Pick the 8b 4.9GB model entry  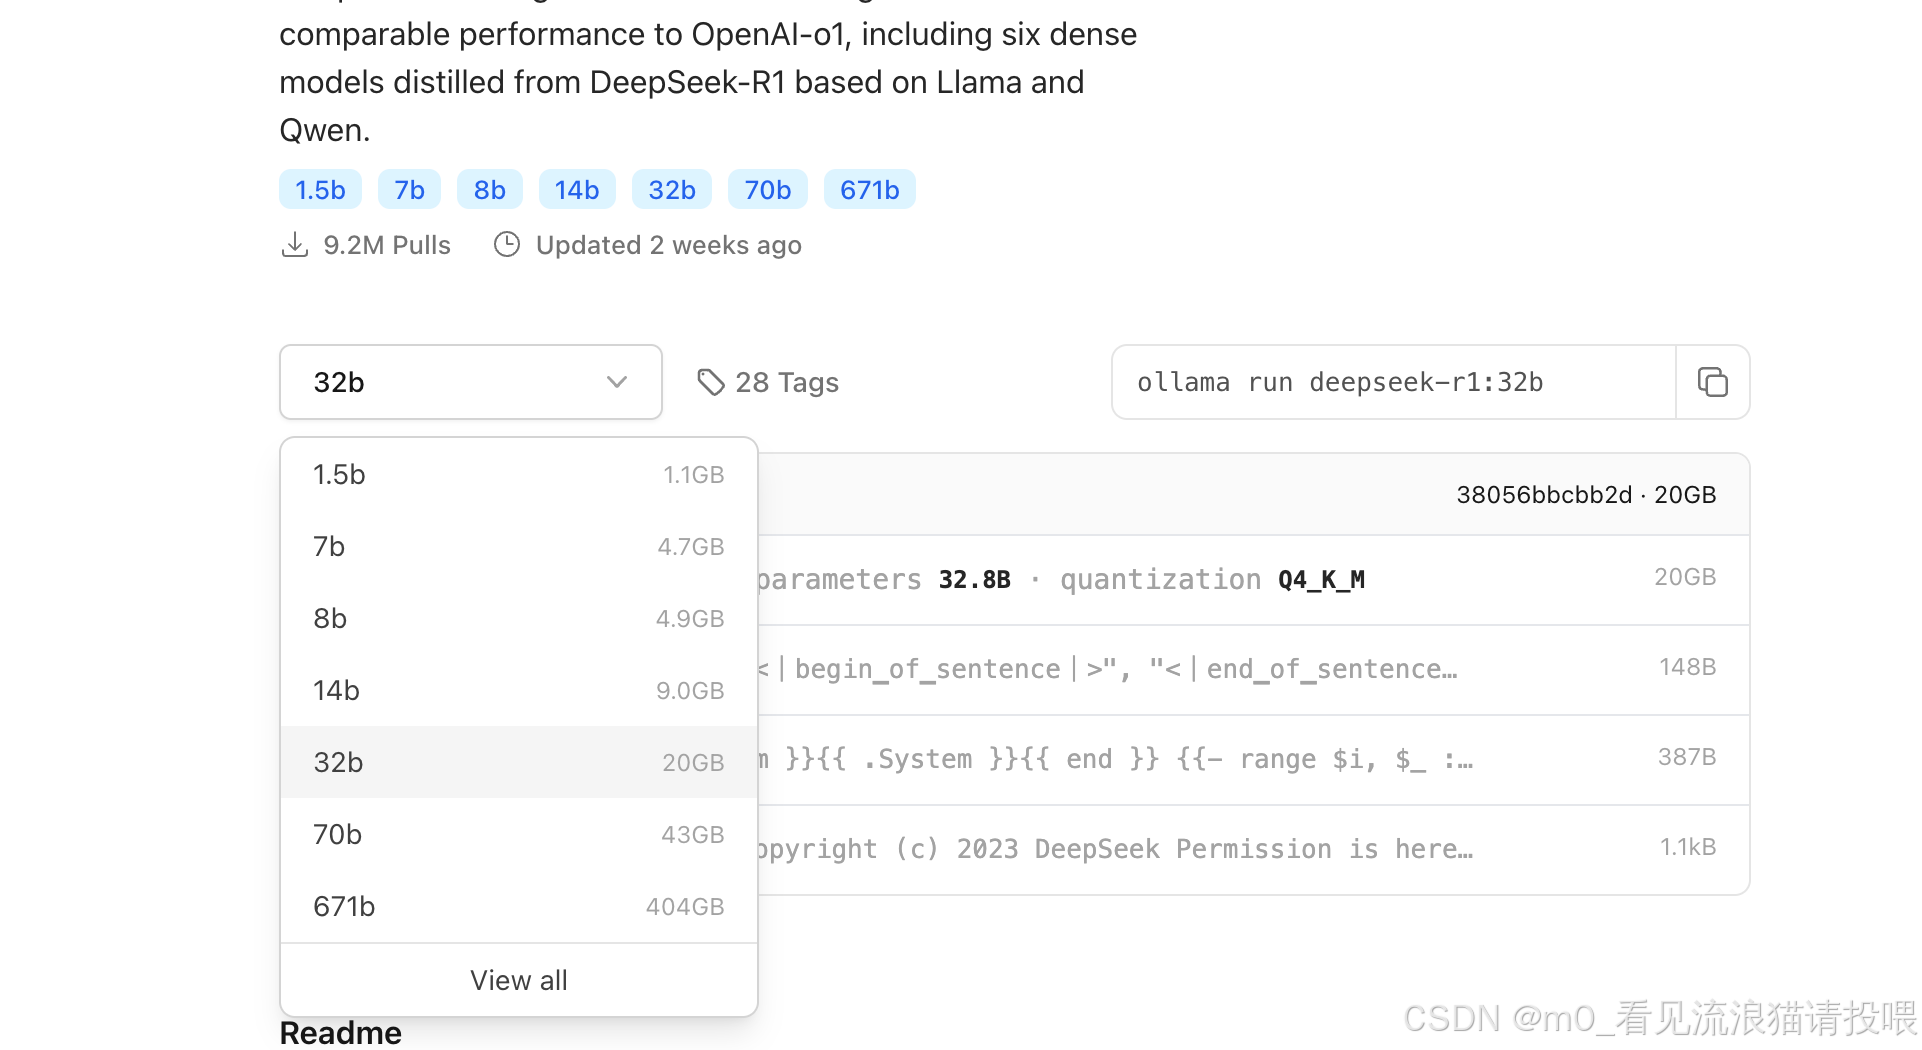519,618
